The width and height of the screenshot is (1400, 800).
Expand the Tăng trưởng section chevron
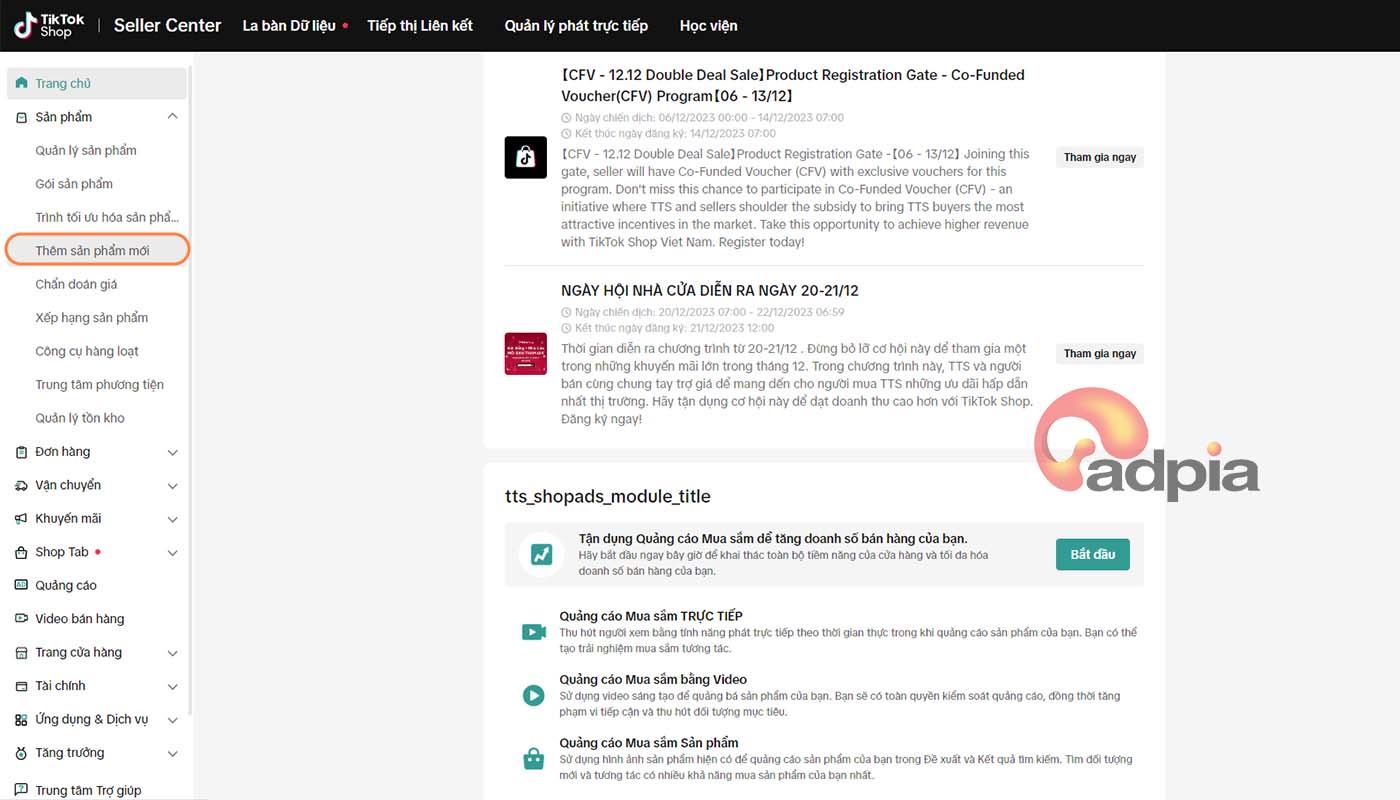coord(172,753)
